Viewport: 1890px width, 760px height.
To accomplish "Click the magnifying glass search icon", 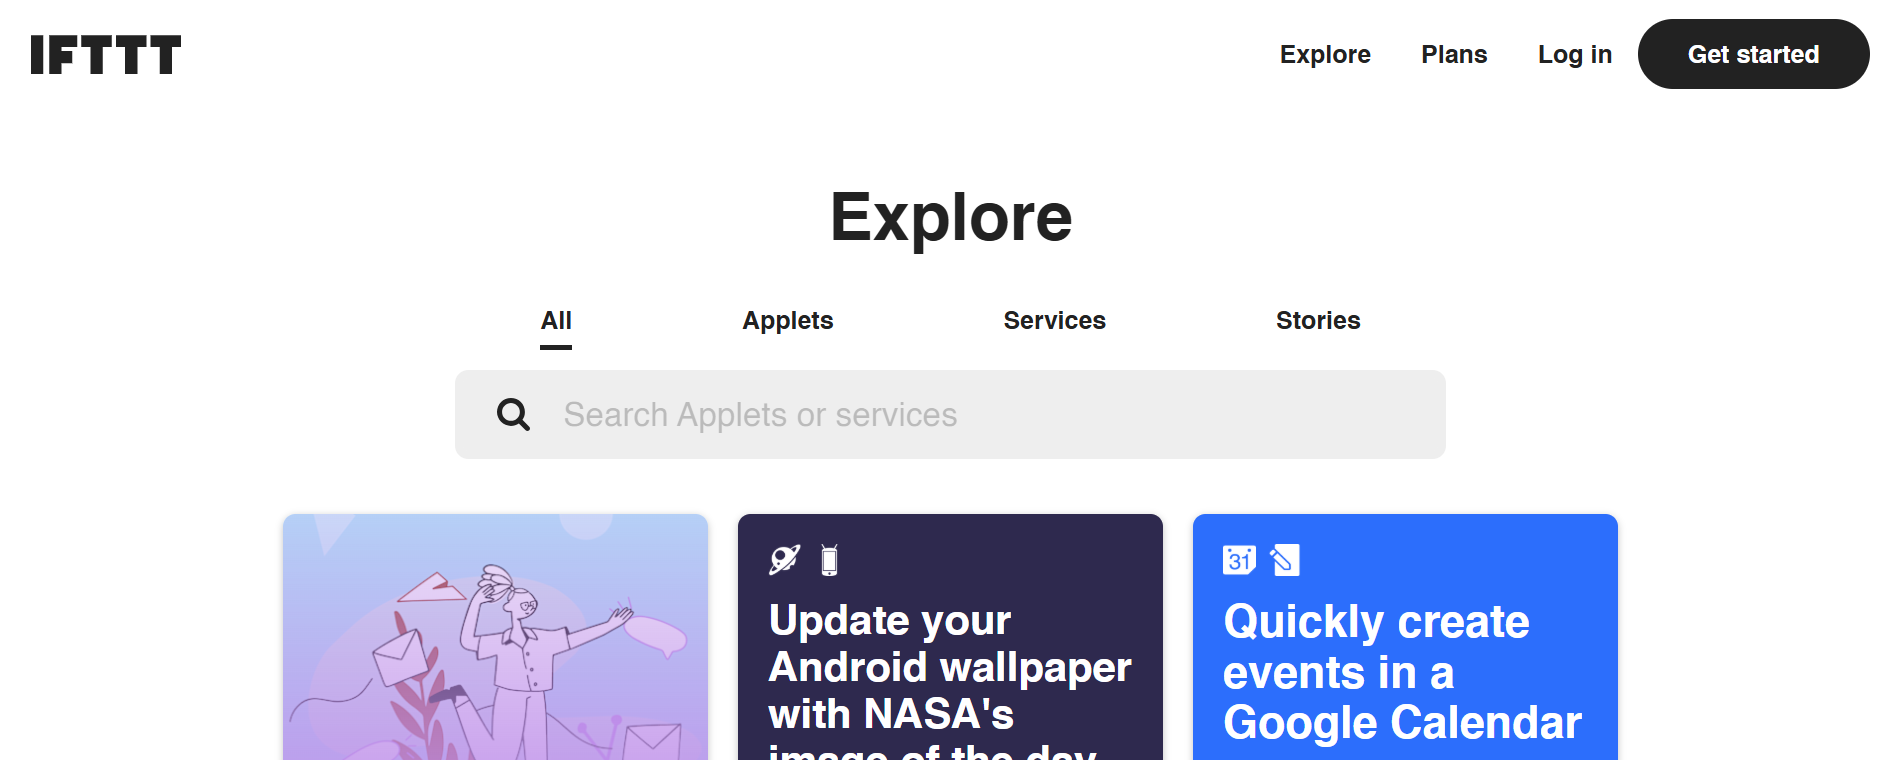I will [513, 414].
